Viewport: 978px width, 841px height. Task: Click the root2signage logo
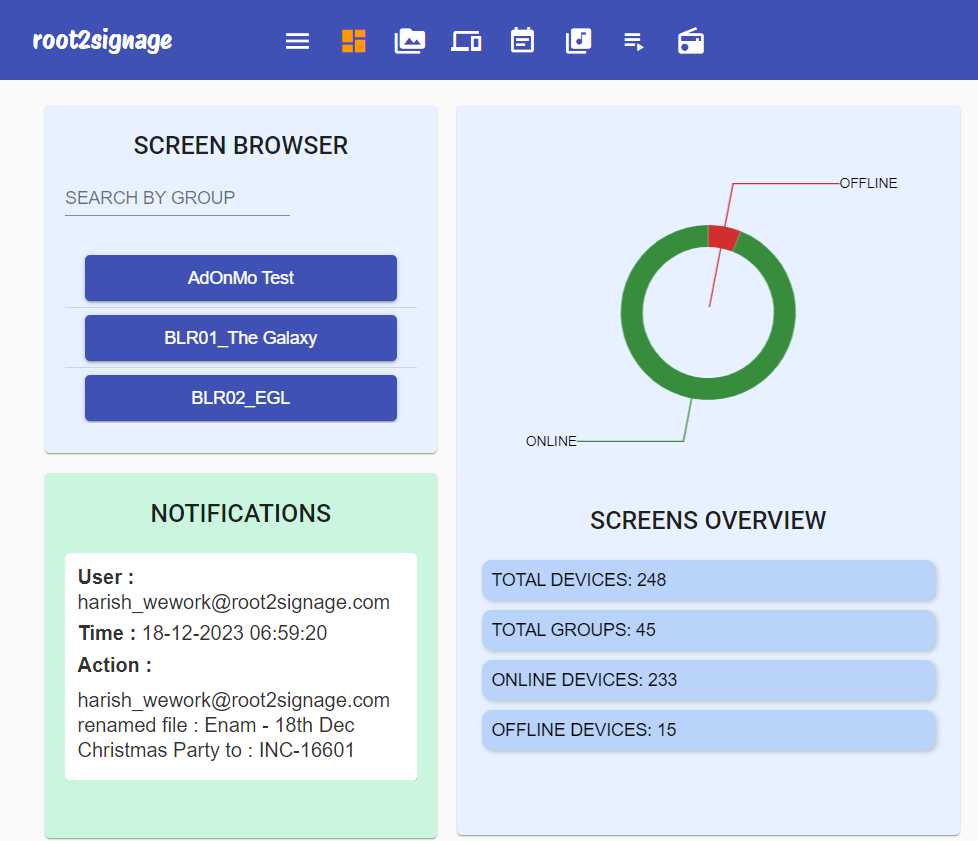click(x=102, y=40)
